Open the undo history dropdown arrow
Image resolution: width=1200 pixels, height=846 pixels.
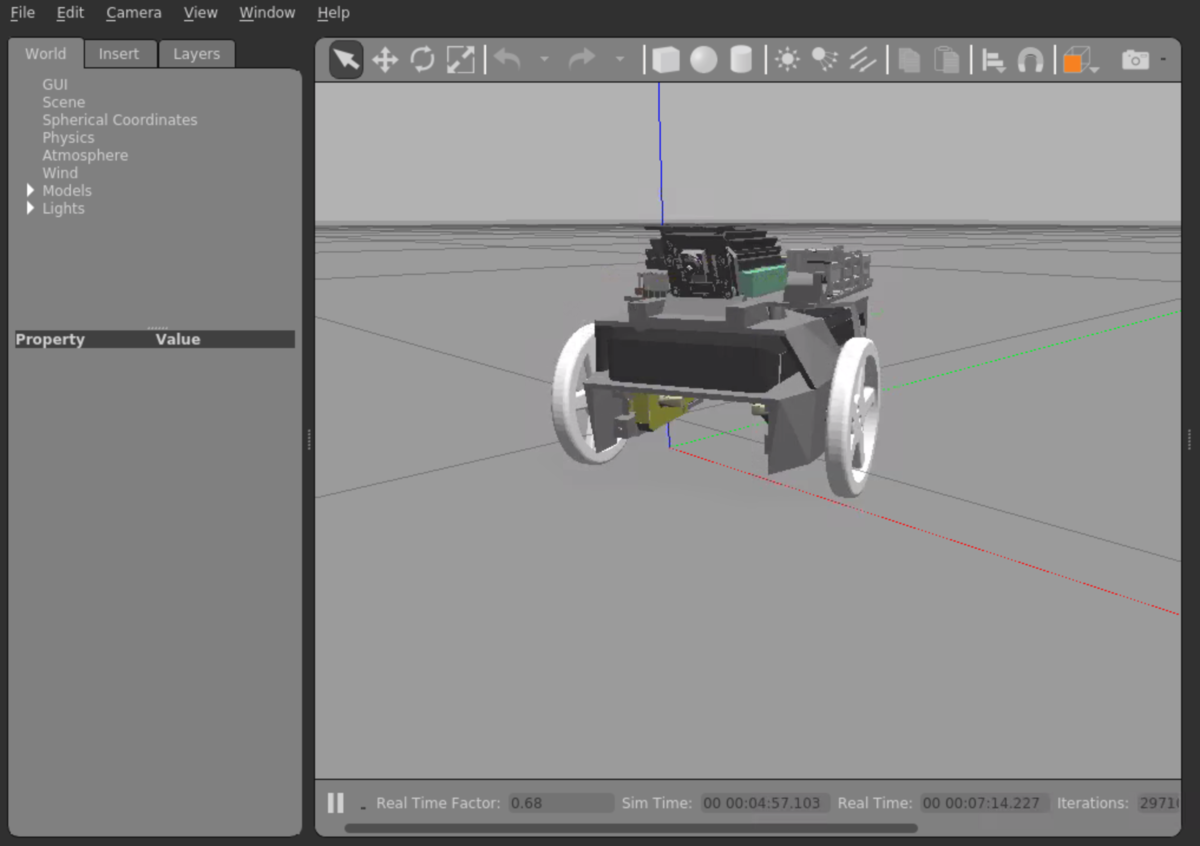544,60
